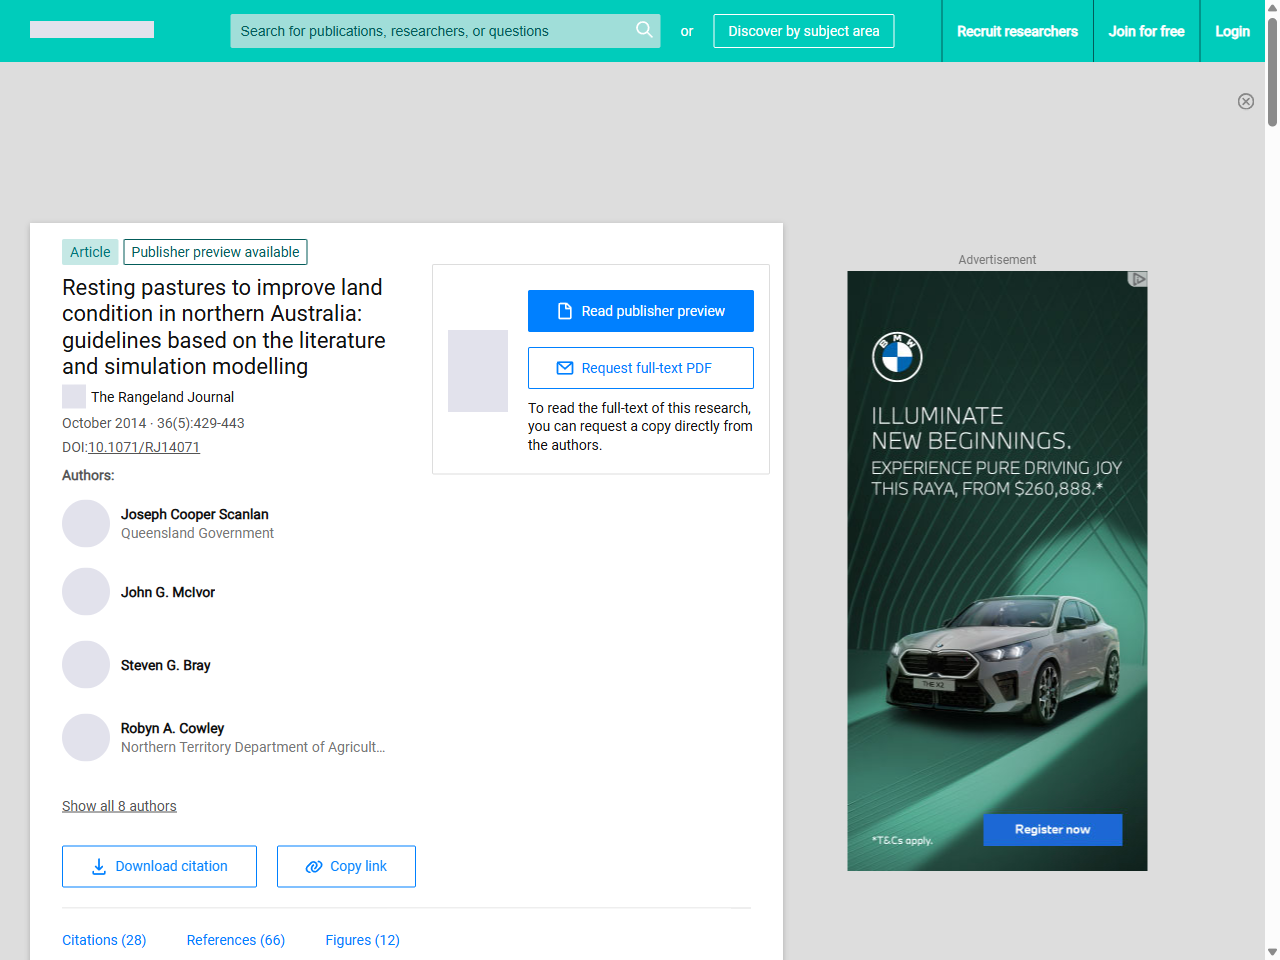Click the envelope icon on Request full-text PDF
The image size is (1280, 960).
pyautogui.click(x=567, y=368)
